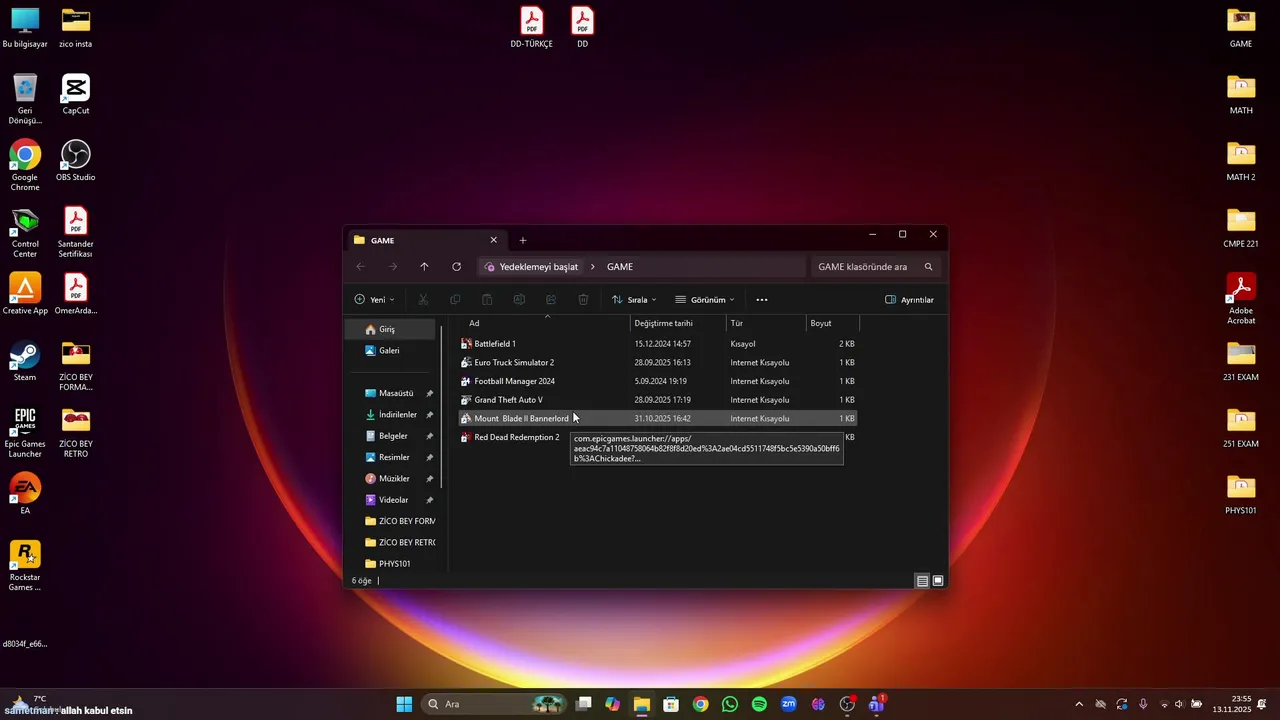The height and width of the screenshot is (720, 1280).
Task: Add a new Explorer tab
Action: coord(522,240)
